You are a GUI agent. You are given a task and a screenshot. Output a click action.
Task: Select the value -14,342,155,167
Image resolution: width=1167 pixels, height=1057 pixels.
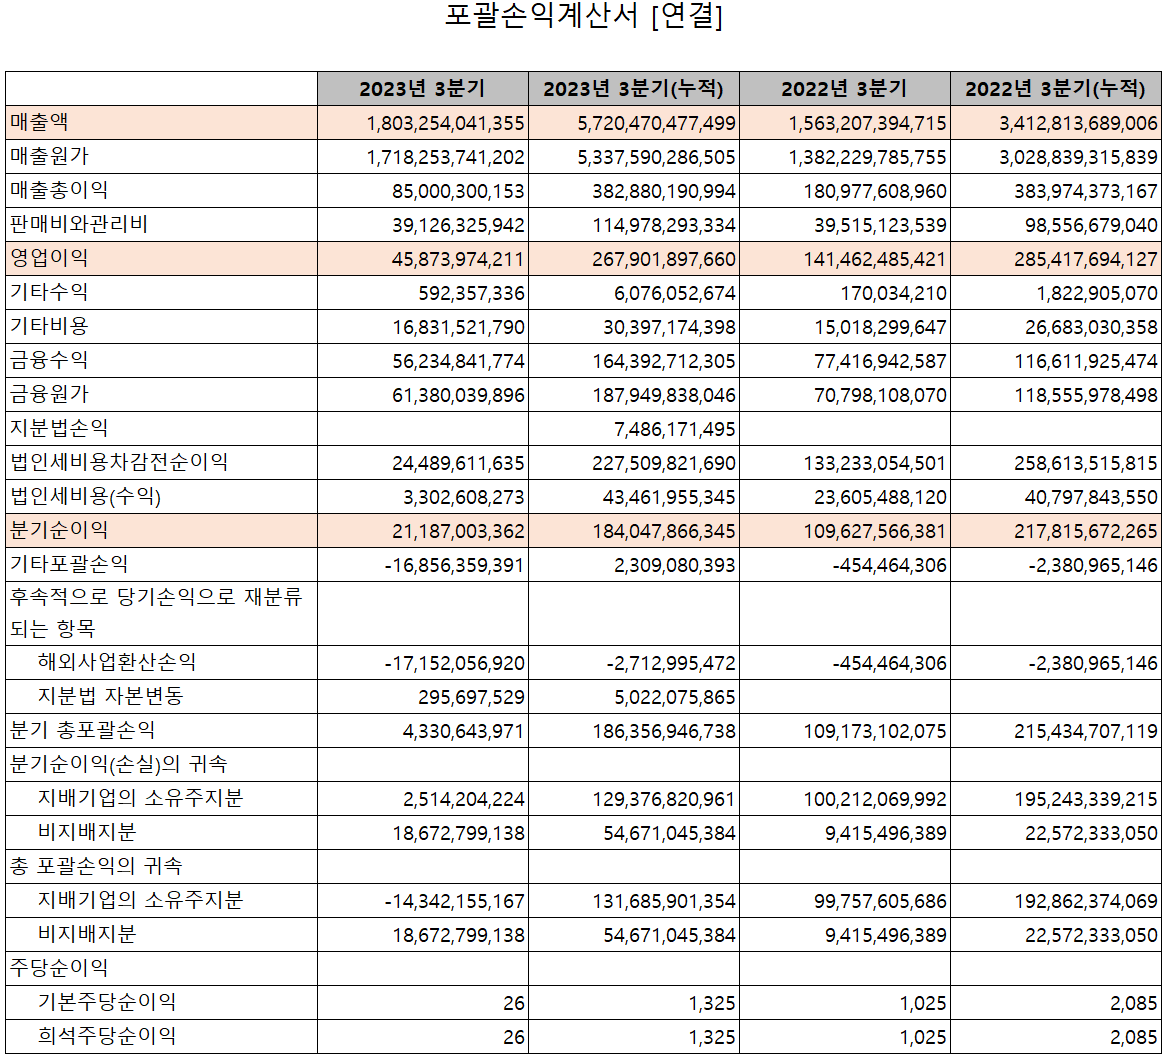455,901
